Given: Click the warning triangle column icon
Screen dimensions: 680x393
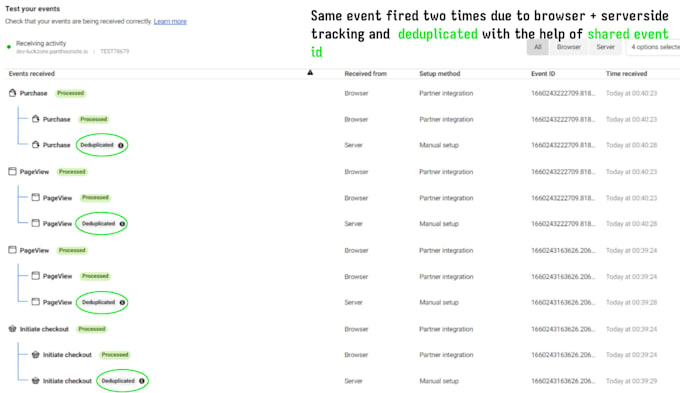Looking at the screenshot, I should coord(310,73).
